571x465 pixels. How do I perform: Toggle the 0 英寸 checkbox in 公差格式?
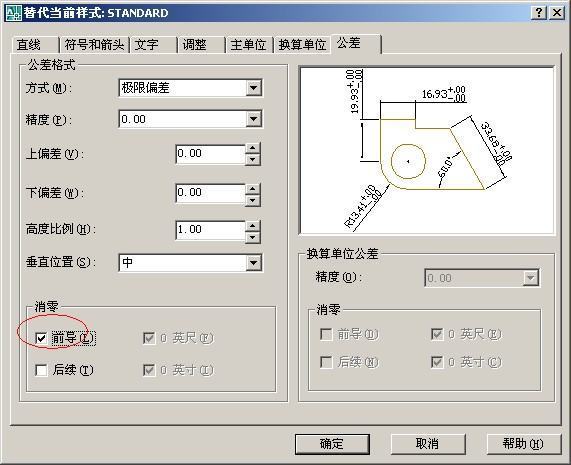[149, 370]
